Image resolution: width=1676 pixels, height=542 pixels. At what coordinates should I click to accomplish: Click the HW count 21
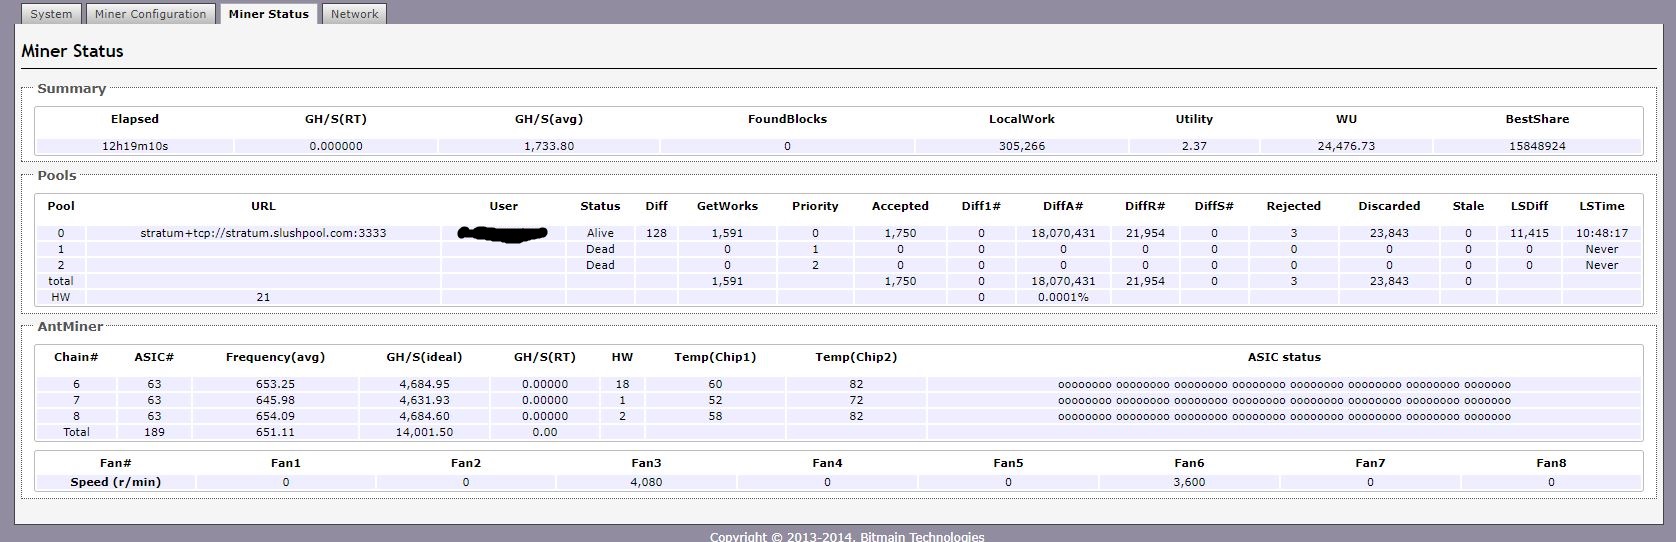(x=263, y=297)
